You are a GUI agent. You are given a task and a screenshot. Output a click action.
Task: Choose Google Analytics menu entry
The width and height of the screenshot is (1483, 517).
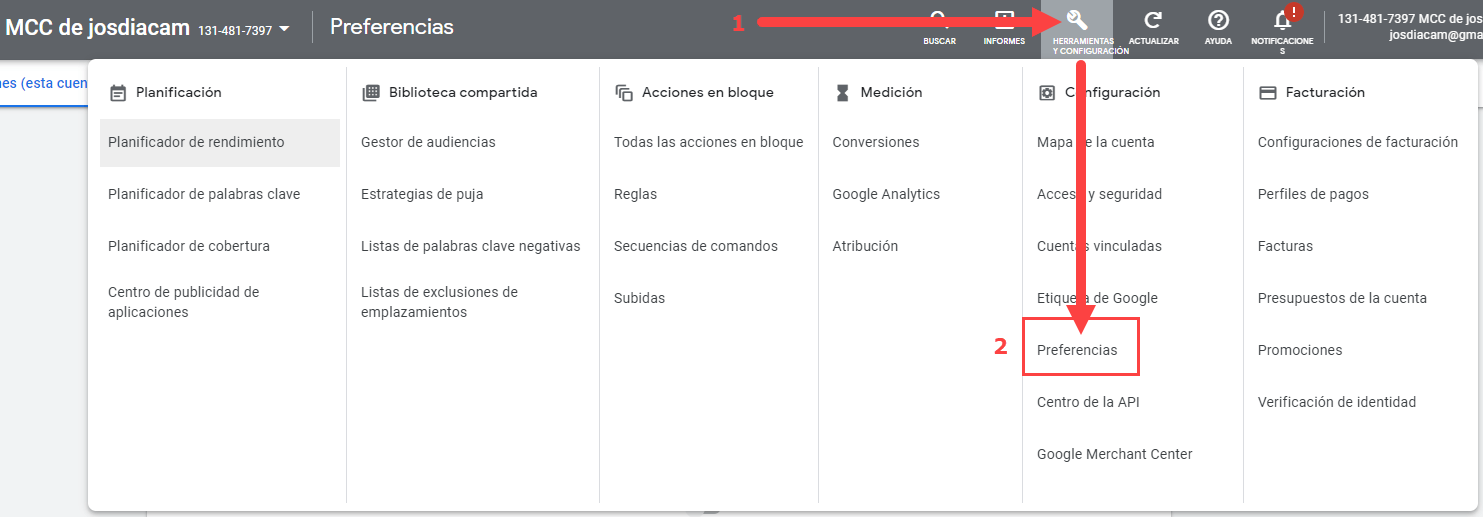886,194
